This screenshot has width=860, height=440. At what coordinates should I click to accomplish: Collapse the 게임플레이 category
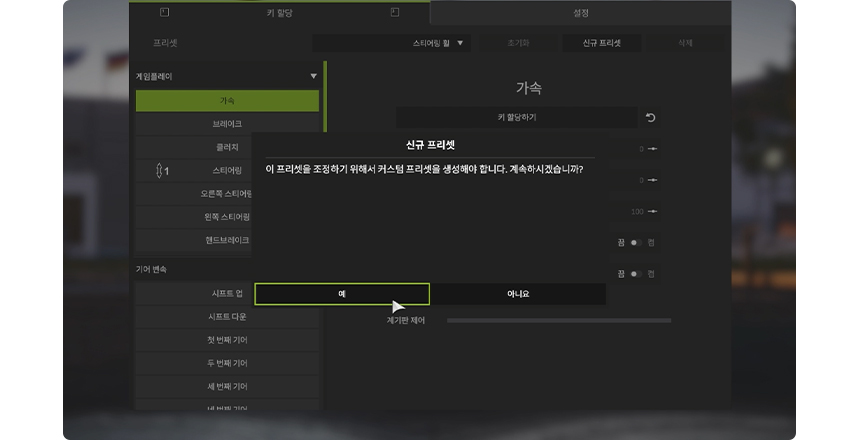click(x=313, y=76)
